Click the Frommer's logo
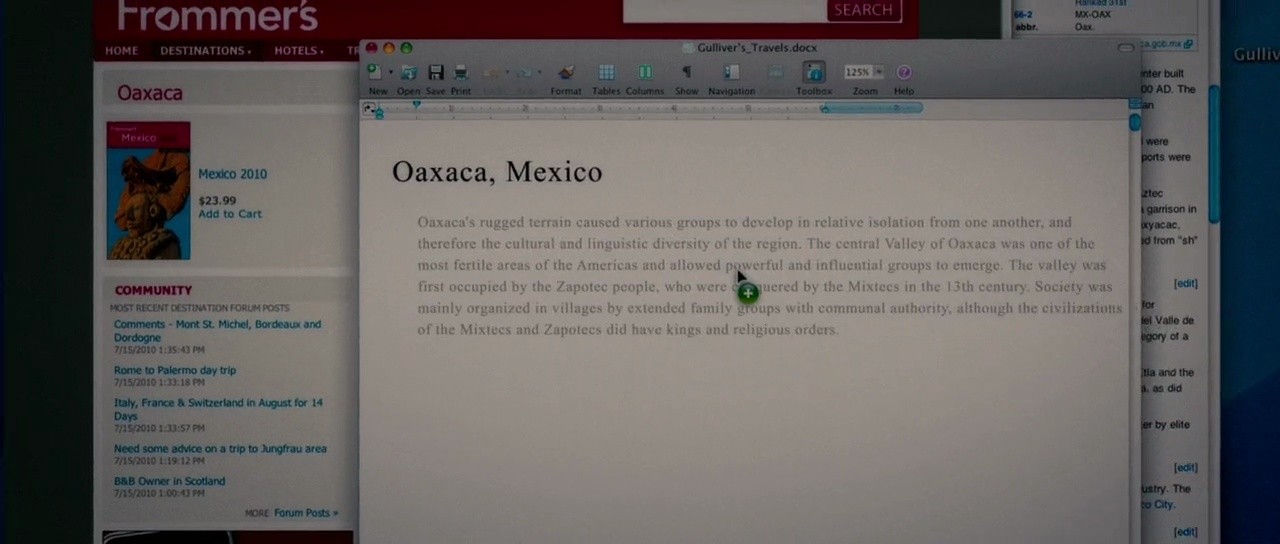Image resolution: width=1280 pixels, height=544 pixels. tap(216, 15)
